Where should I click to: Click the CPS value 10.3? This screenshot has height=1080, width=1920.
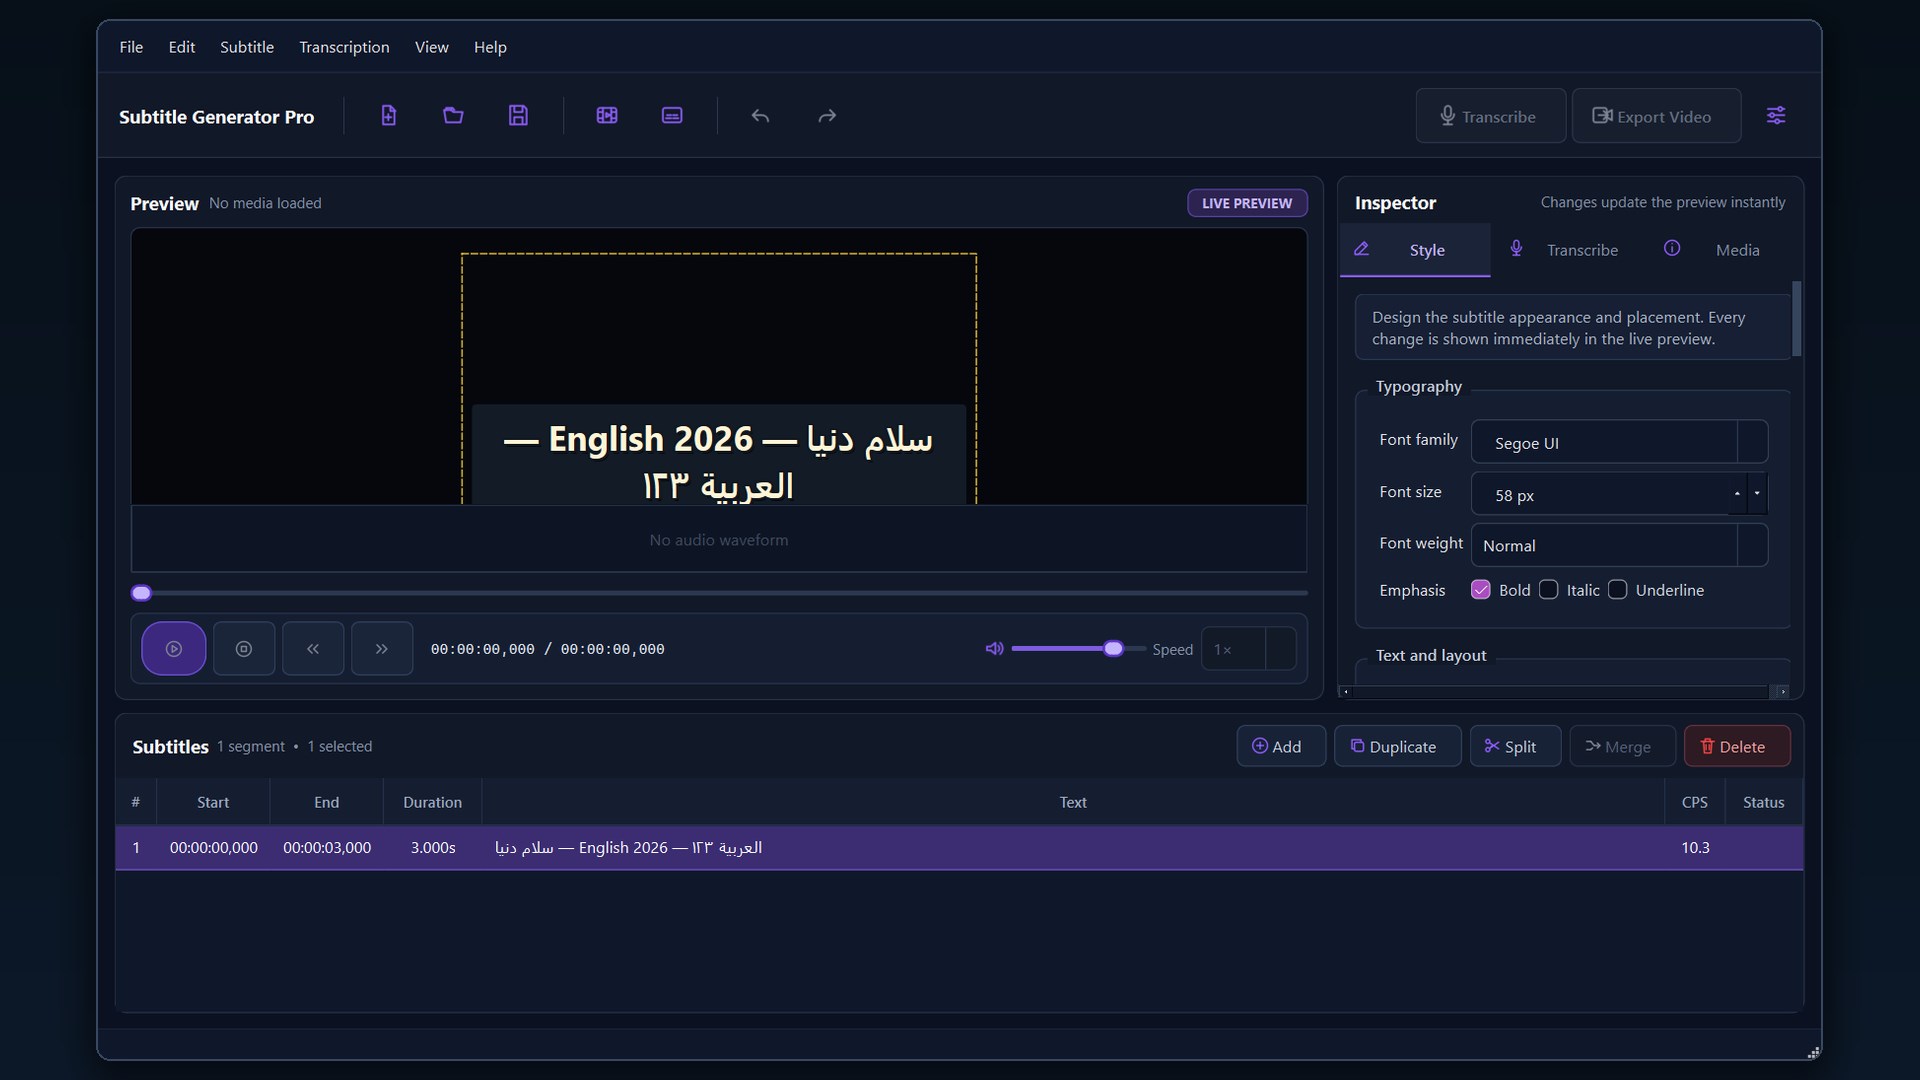(1695, 848)
